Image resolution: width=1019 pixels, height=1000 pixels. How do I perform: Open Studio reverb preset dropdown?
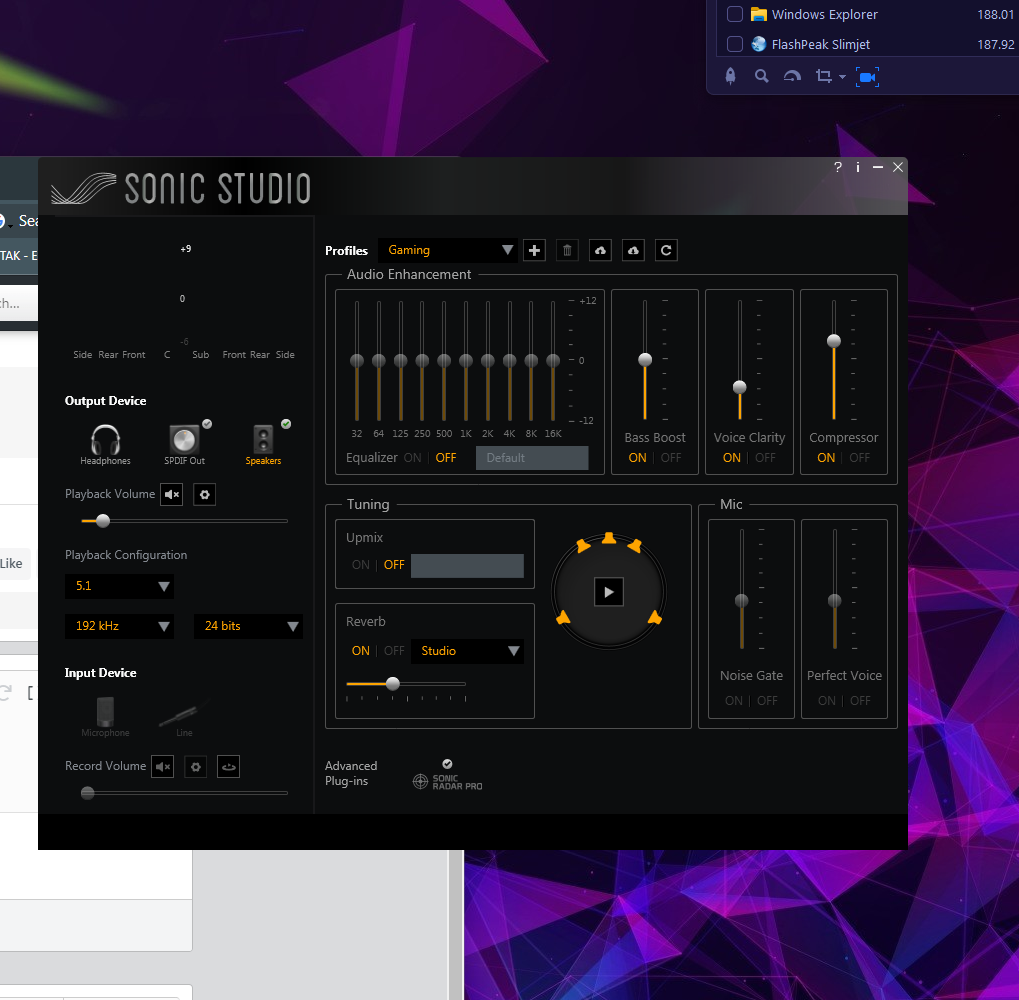(467, 651)
